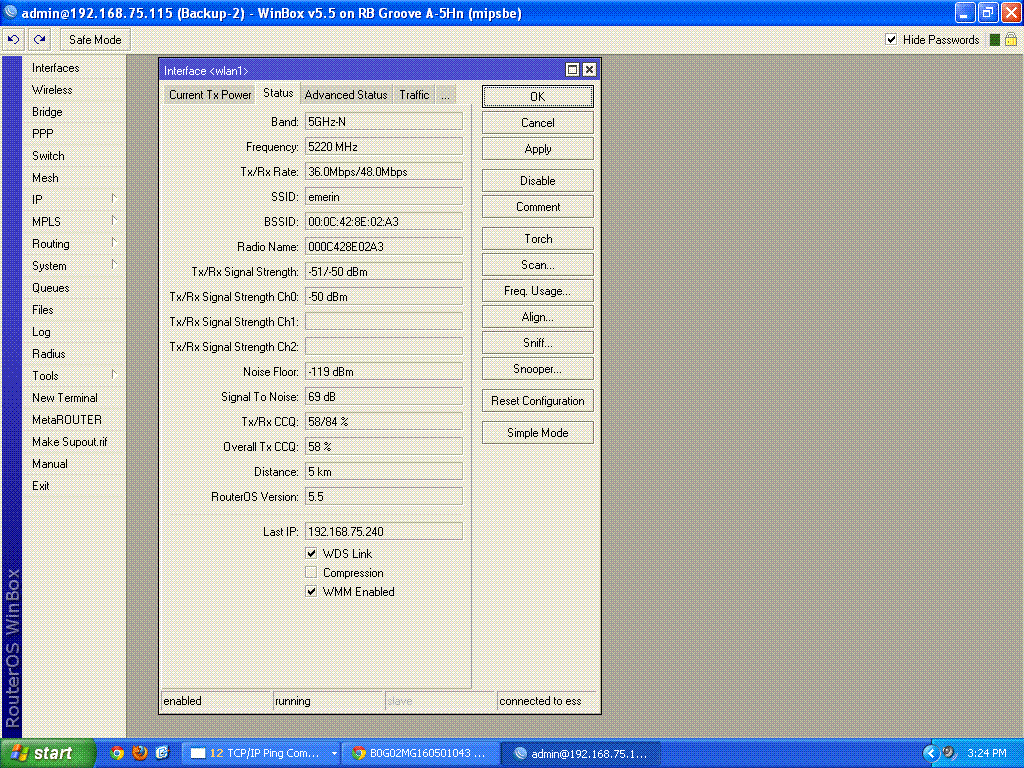Click the Disable interface button
Screen dimensions: 1024x768
click(537, 181)
